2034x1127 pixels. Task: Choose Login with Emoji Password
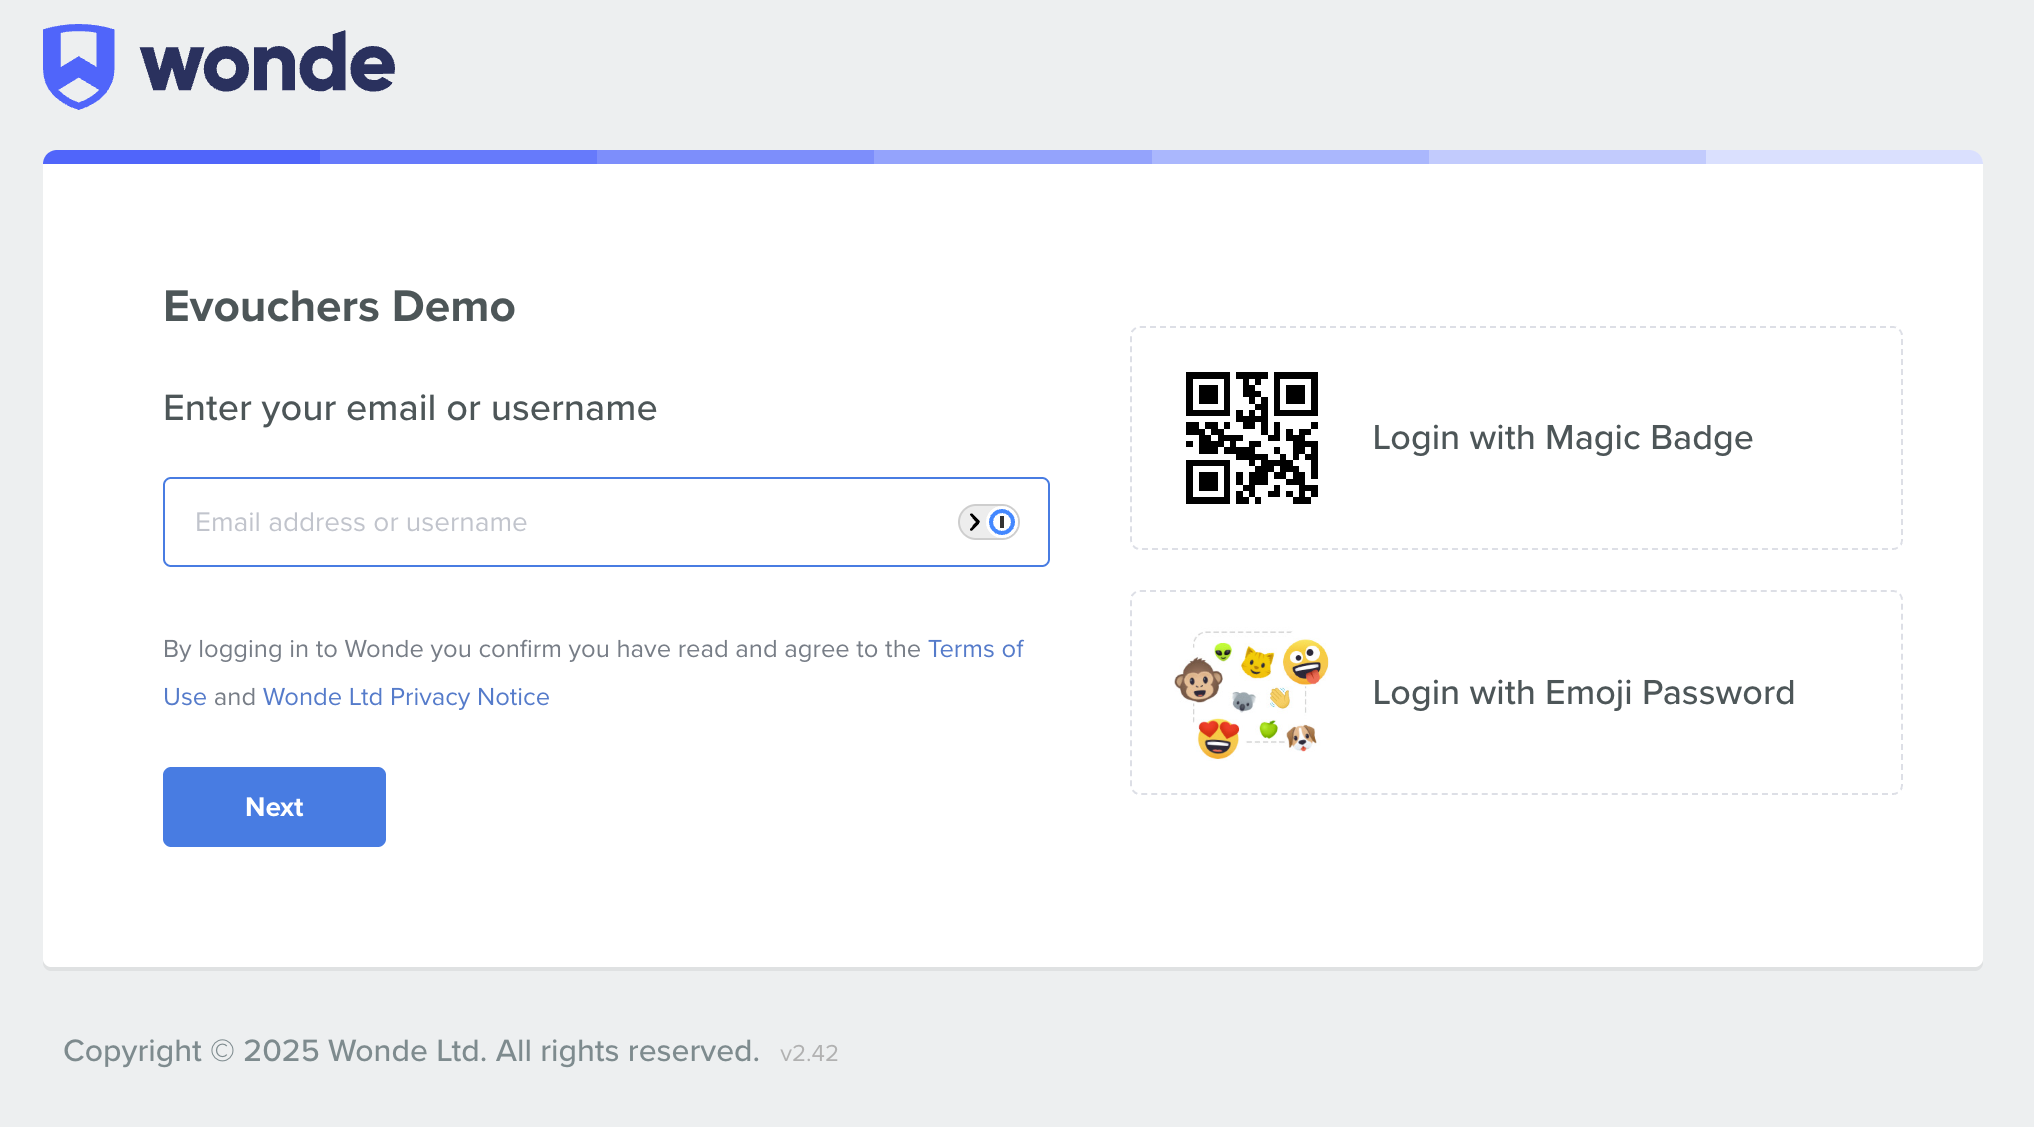[1583, 692]
